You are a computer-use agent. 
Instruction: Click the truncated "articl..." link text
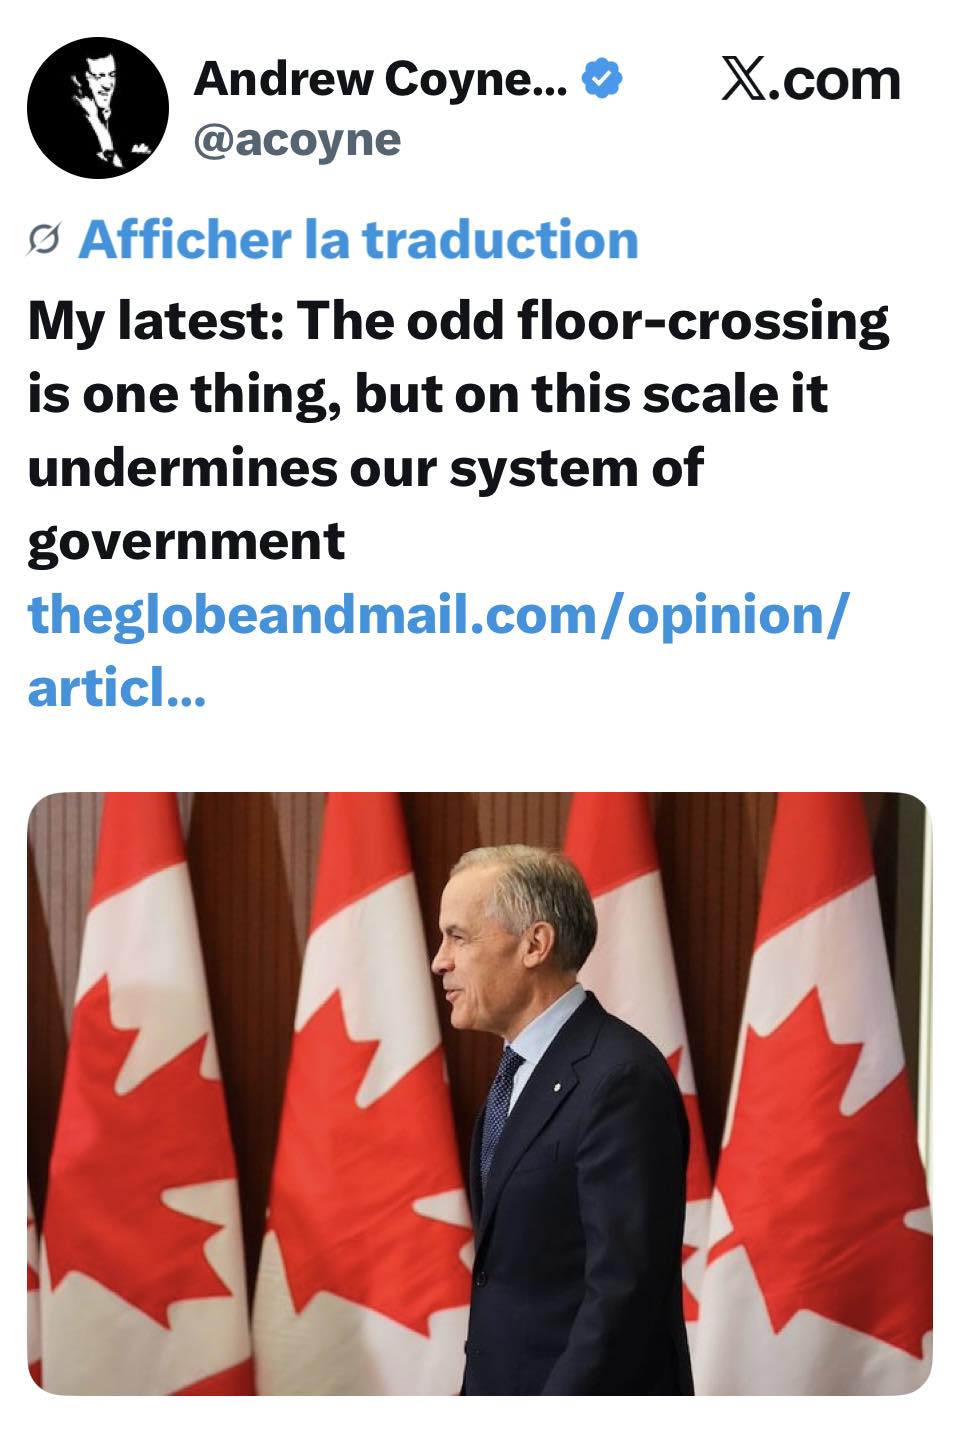pos(117,687)
